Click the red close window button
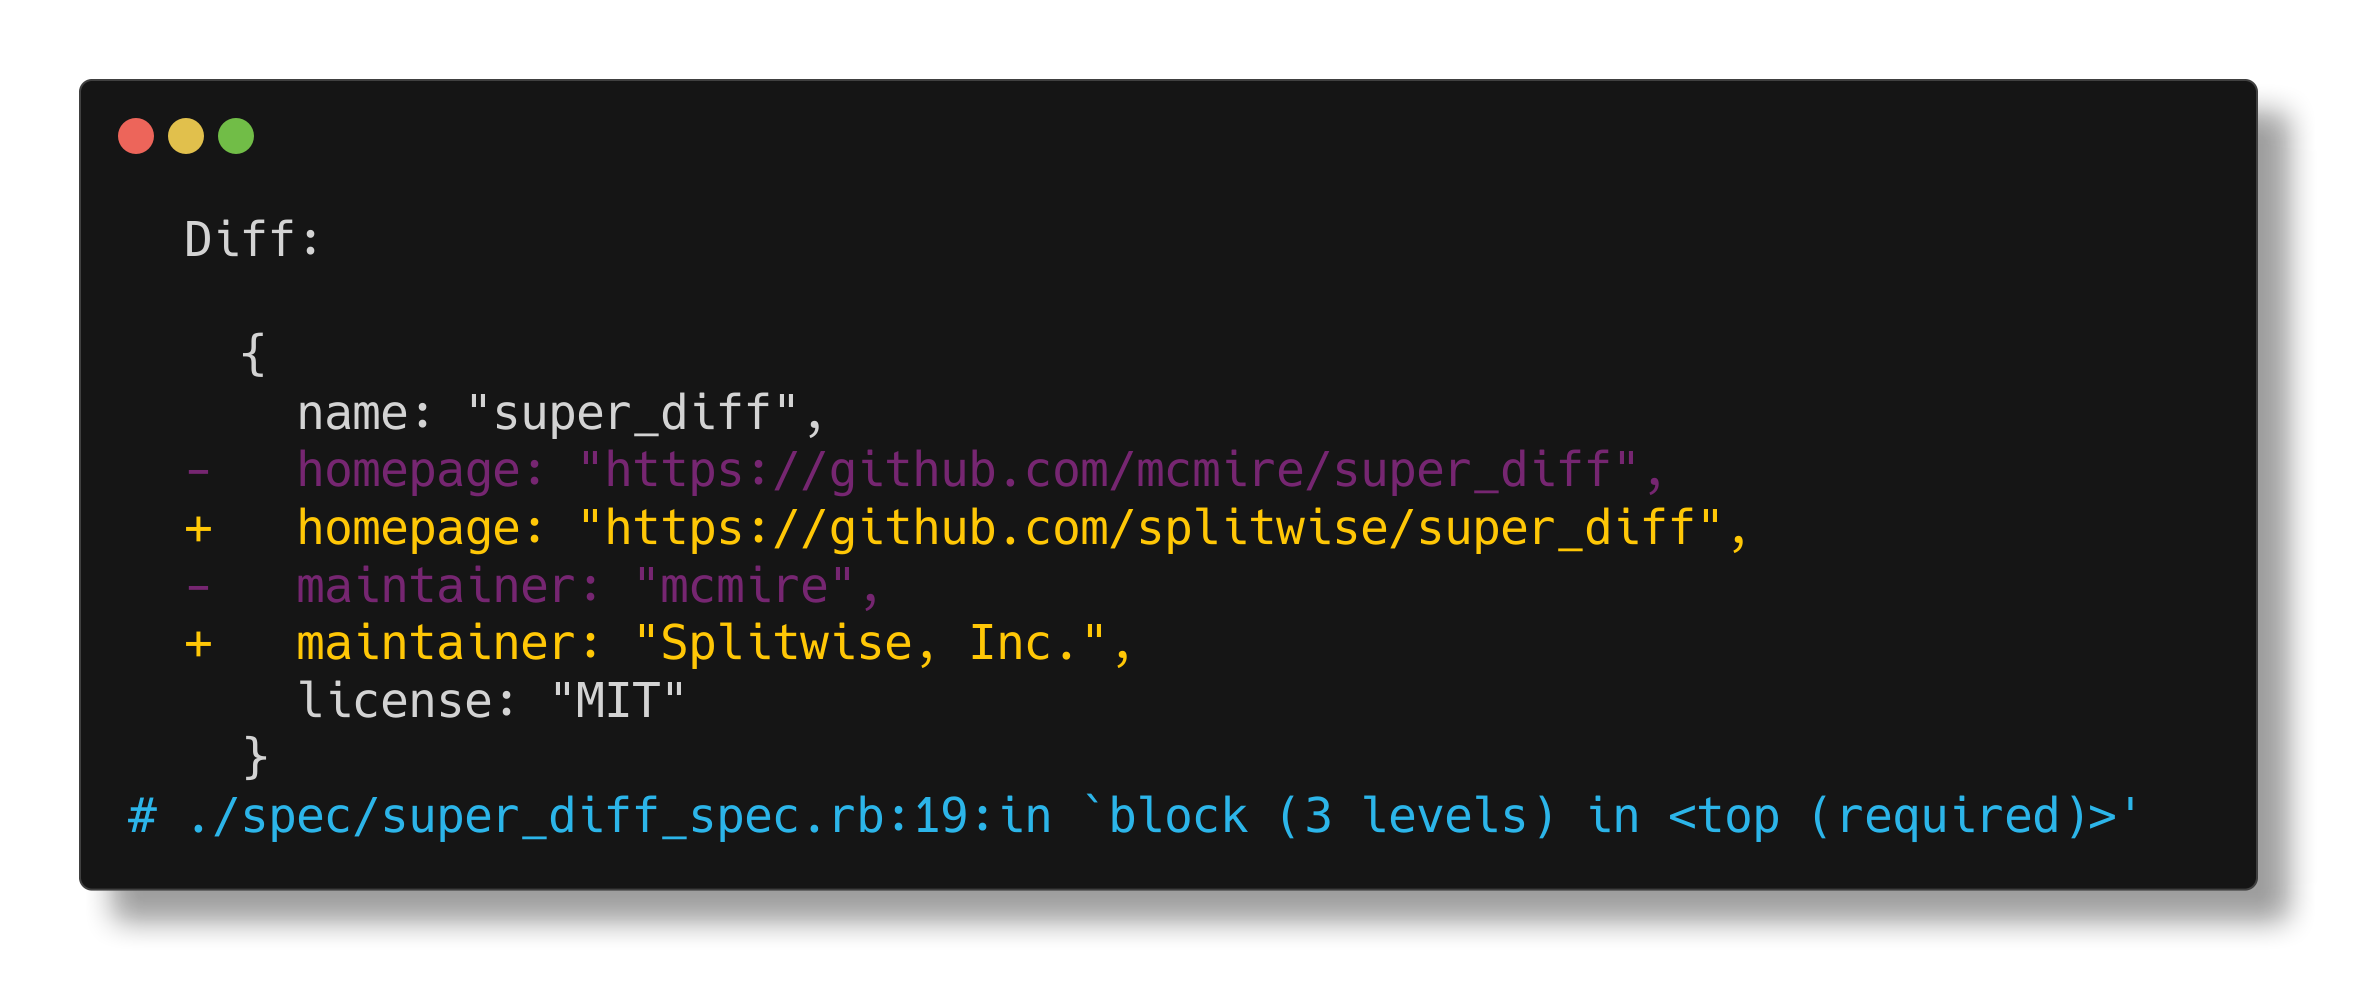Screen dimensions: 2369x1001 pos(136,136)
